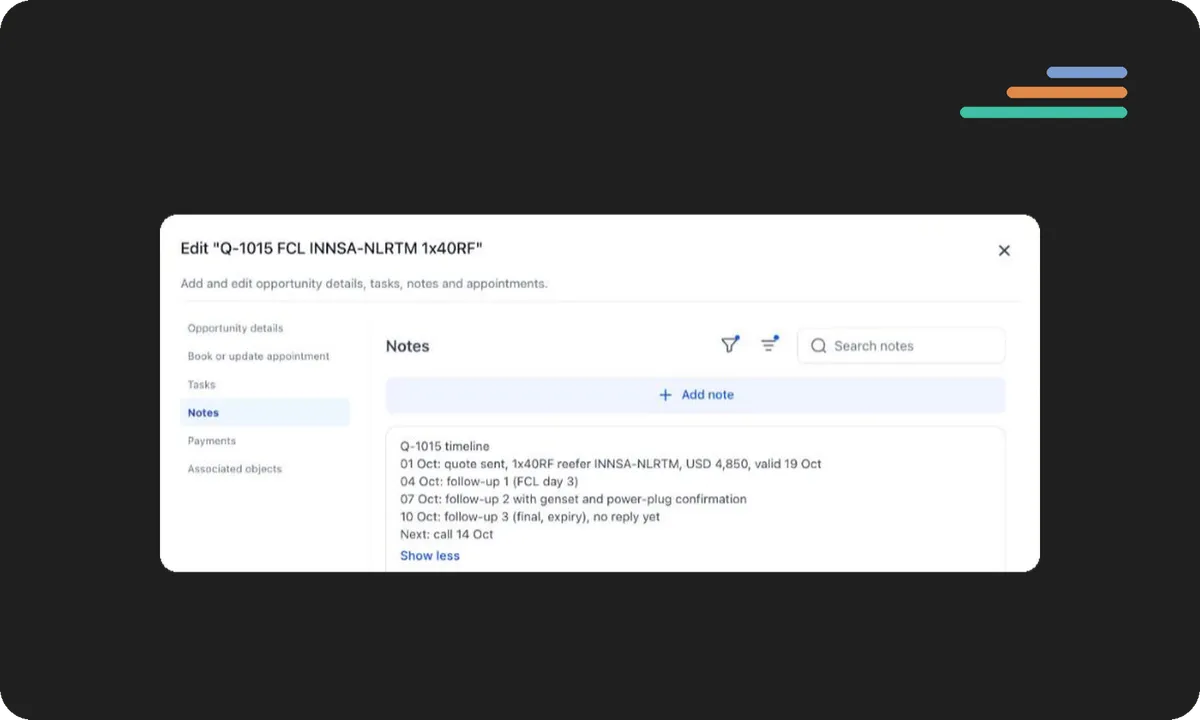Switch to the Tasks section

(x=201, y=384)
